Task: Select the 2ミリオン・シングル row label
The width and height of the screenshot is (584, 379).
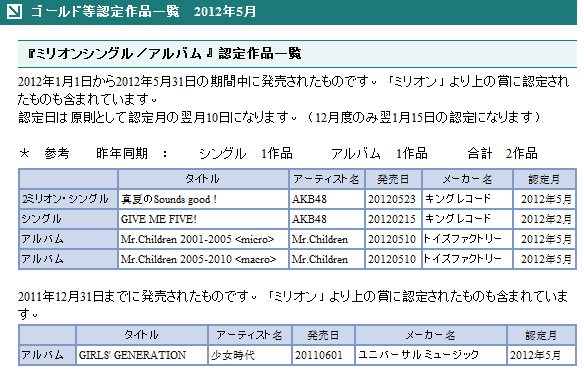Action: pyautogui.click(x=68, y=199)
